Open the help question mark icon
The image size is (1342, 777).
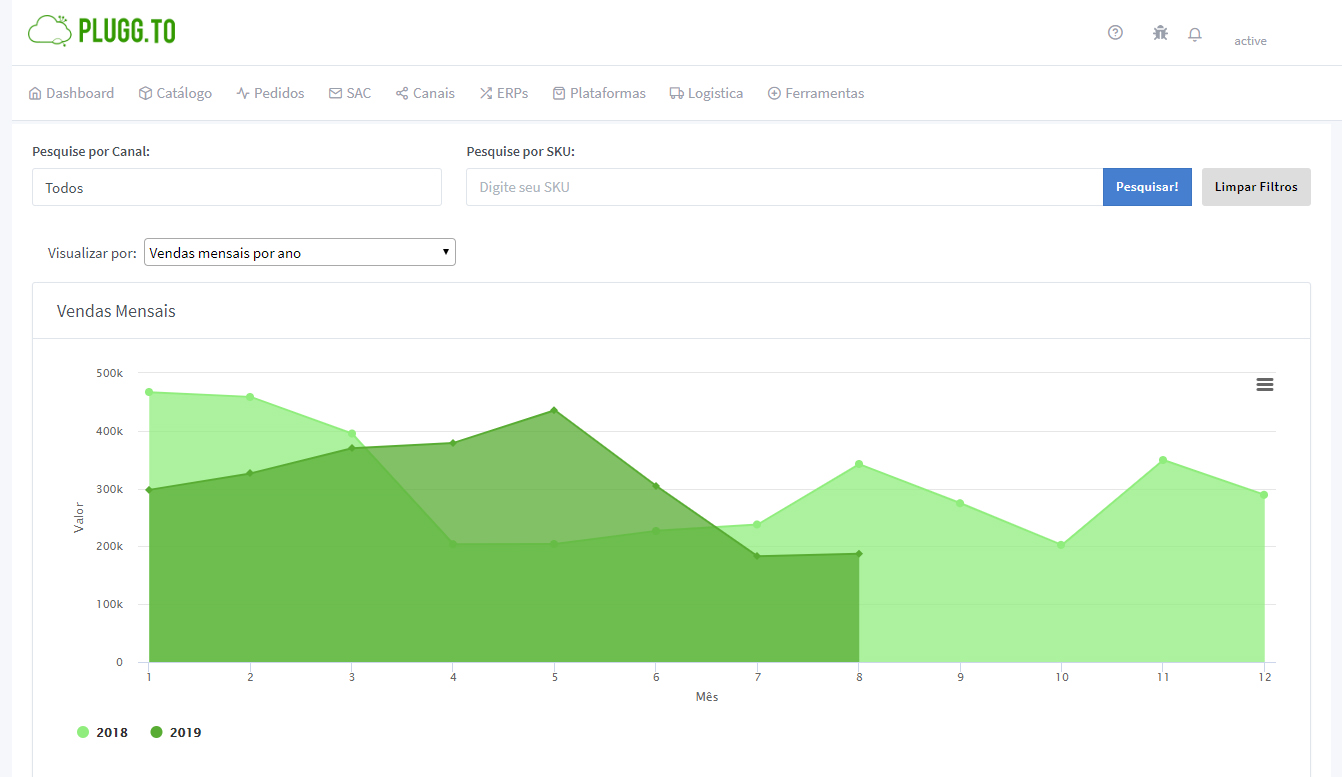pyautogui.click(x=1115, y=33)
